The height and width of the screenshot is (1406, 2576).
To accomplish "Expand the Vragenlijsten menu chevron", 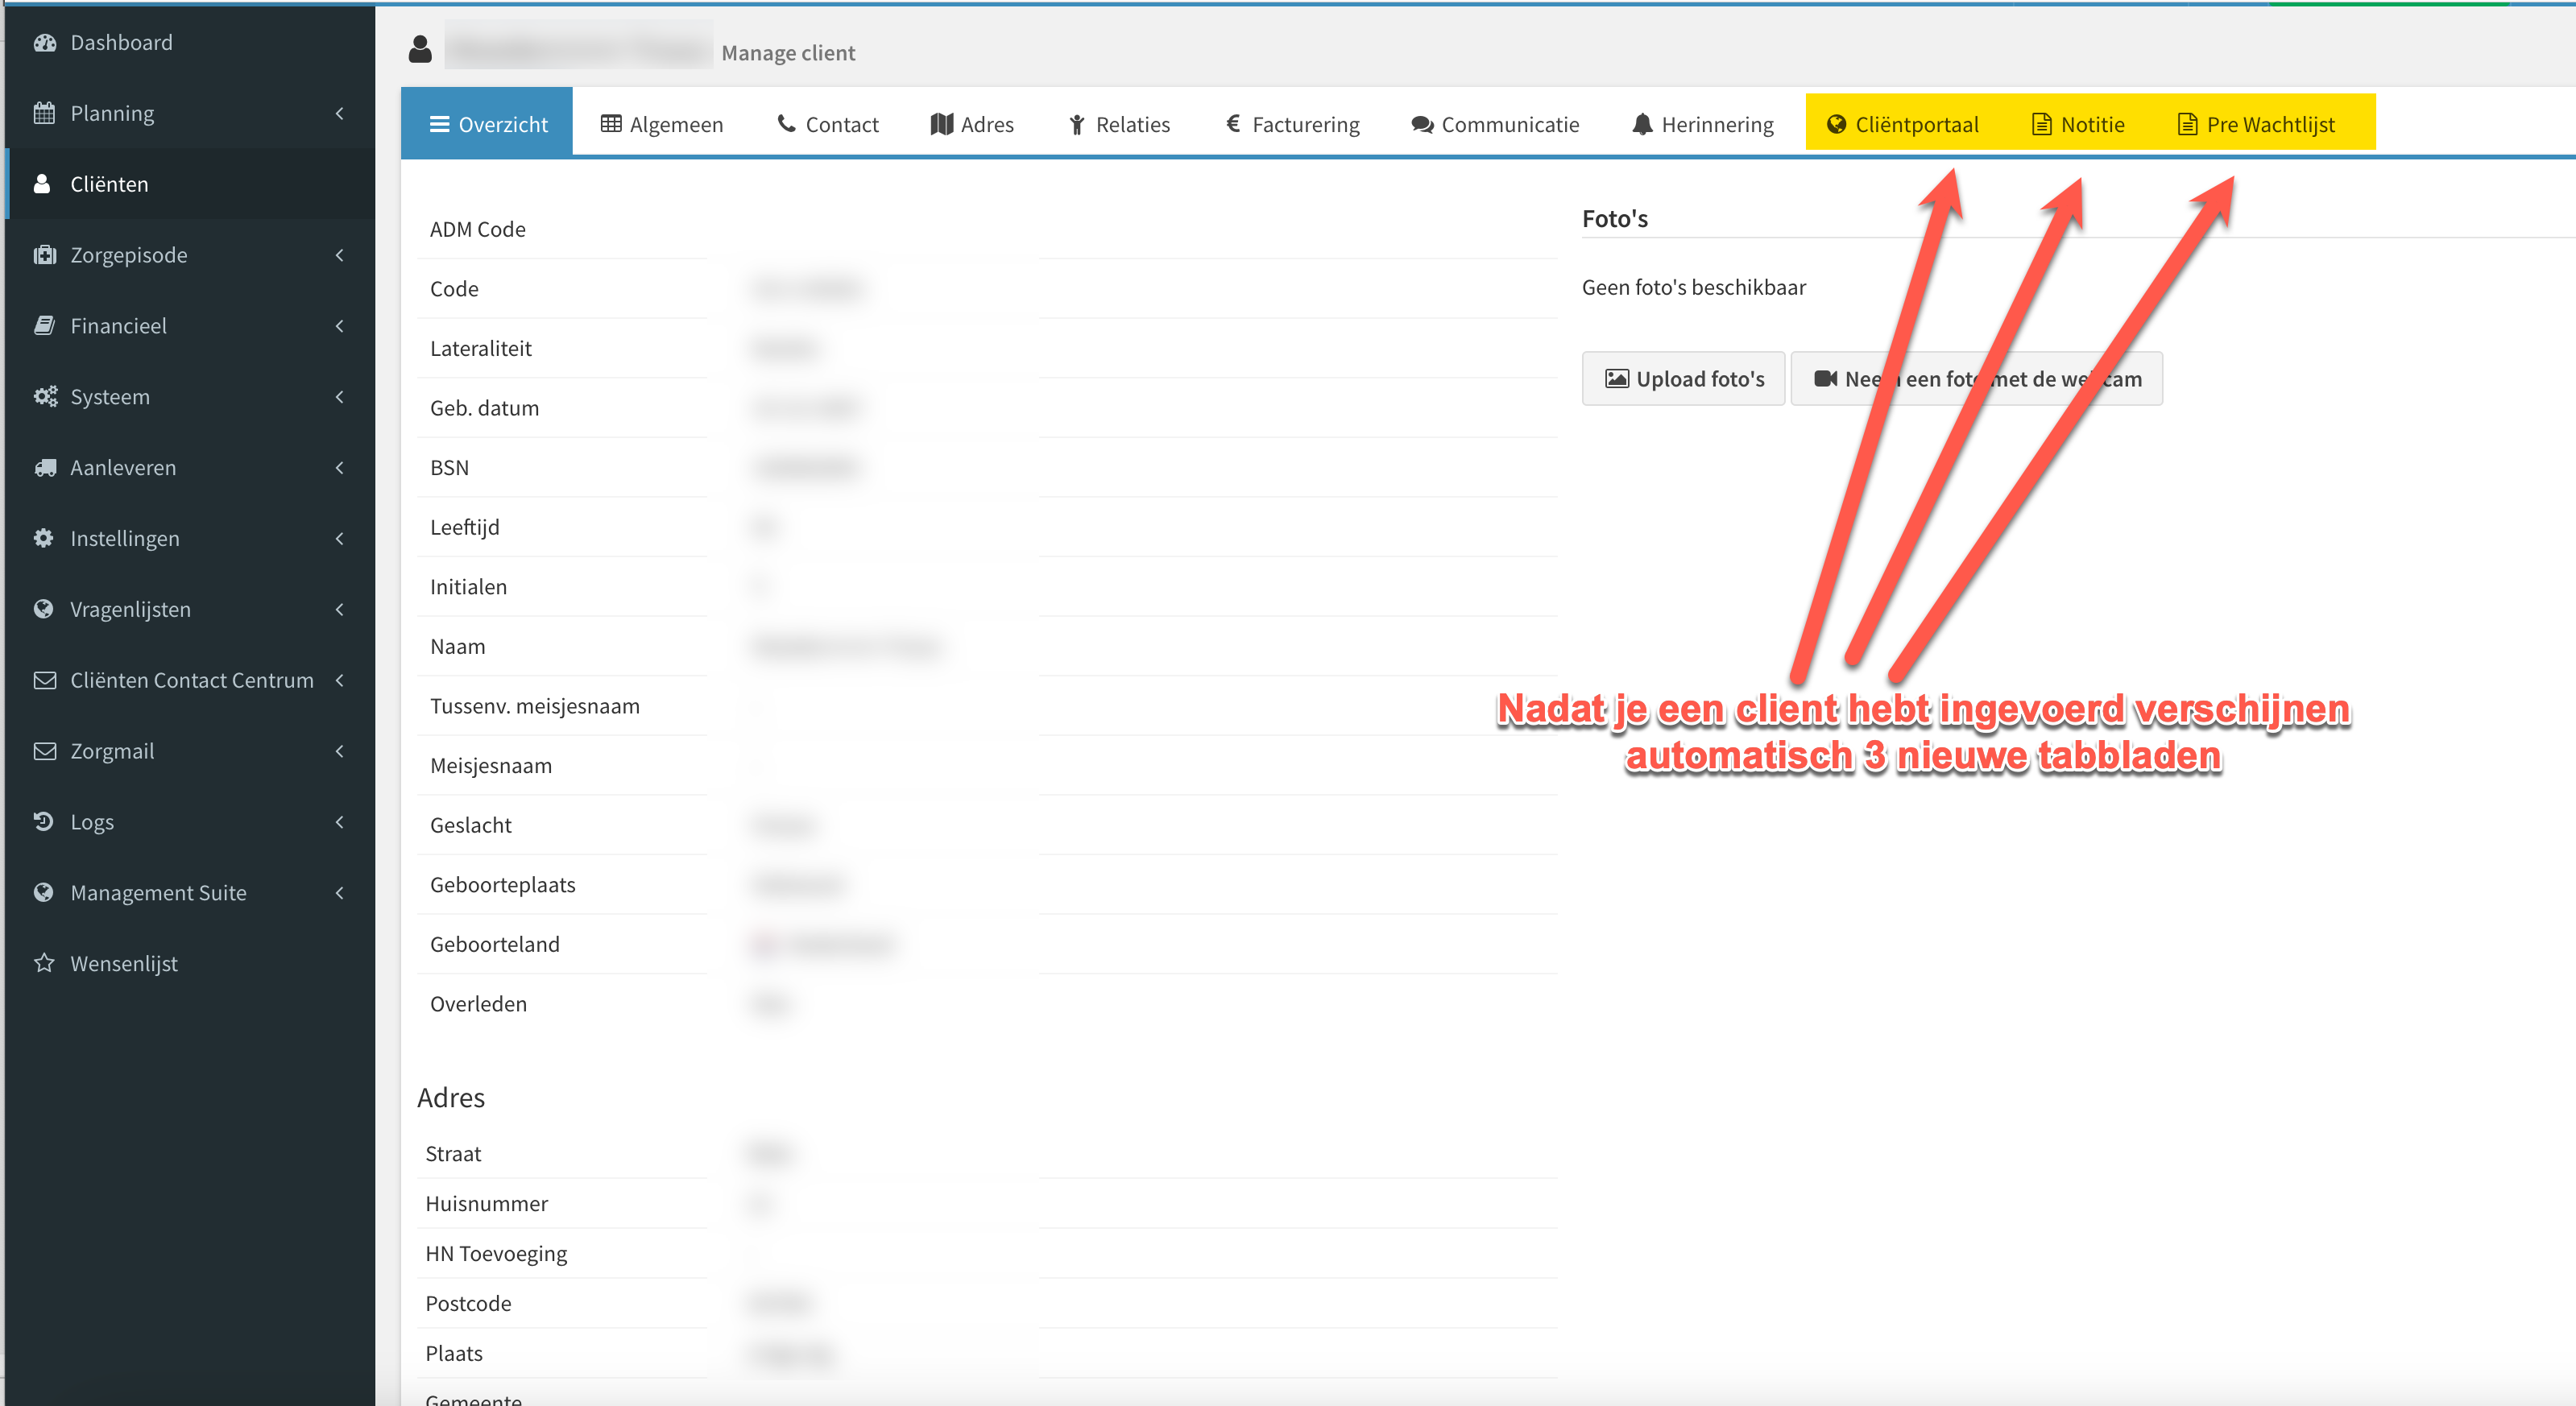I will pyautogui.click(x=340, y=609).
